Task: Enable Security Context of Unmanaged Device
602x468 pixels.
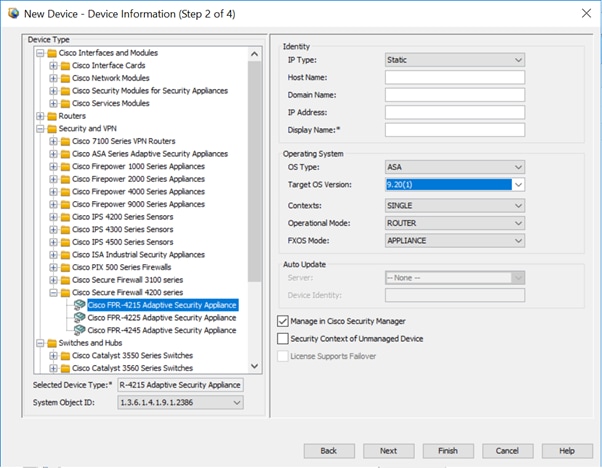Action: tap(283, 339)
